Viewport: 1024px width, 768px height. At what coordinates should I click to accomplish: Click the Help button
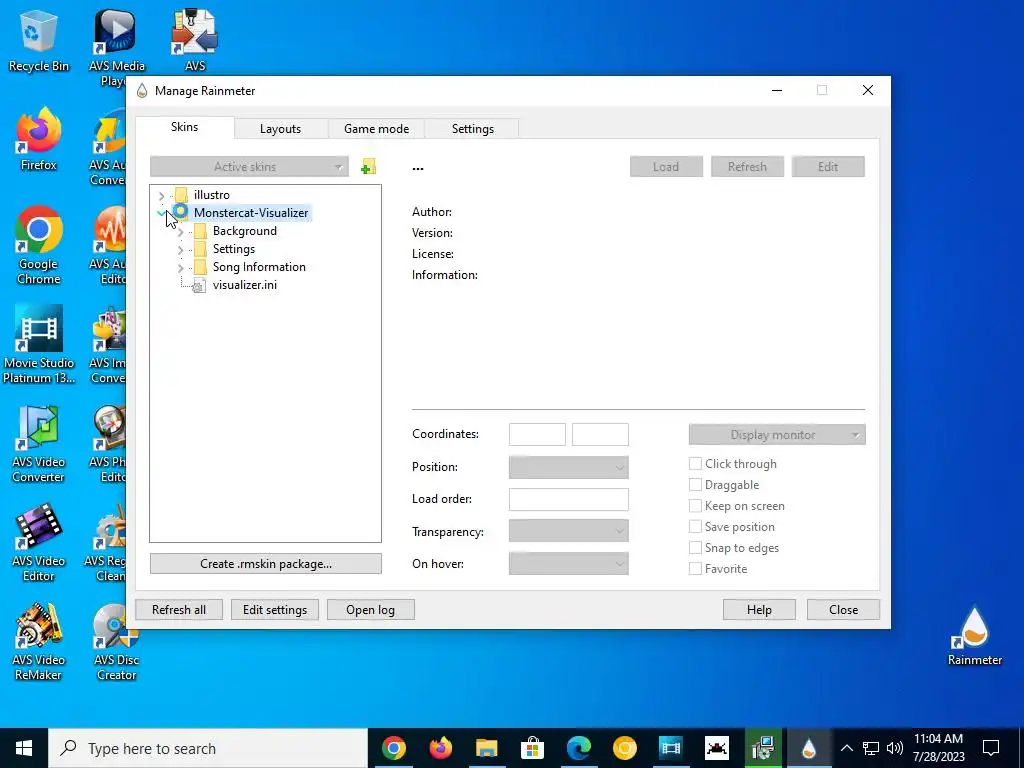point(759,609)
